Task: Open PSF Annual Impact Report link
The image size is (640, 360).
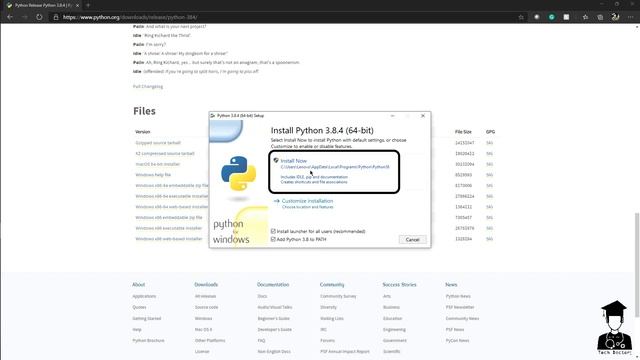Action: tap(344, 351)
